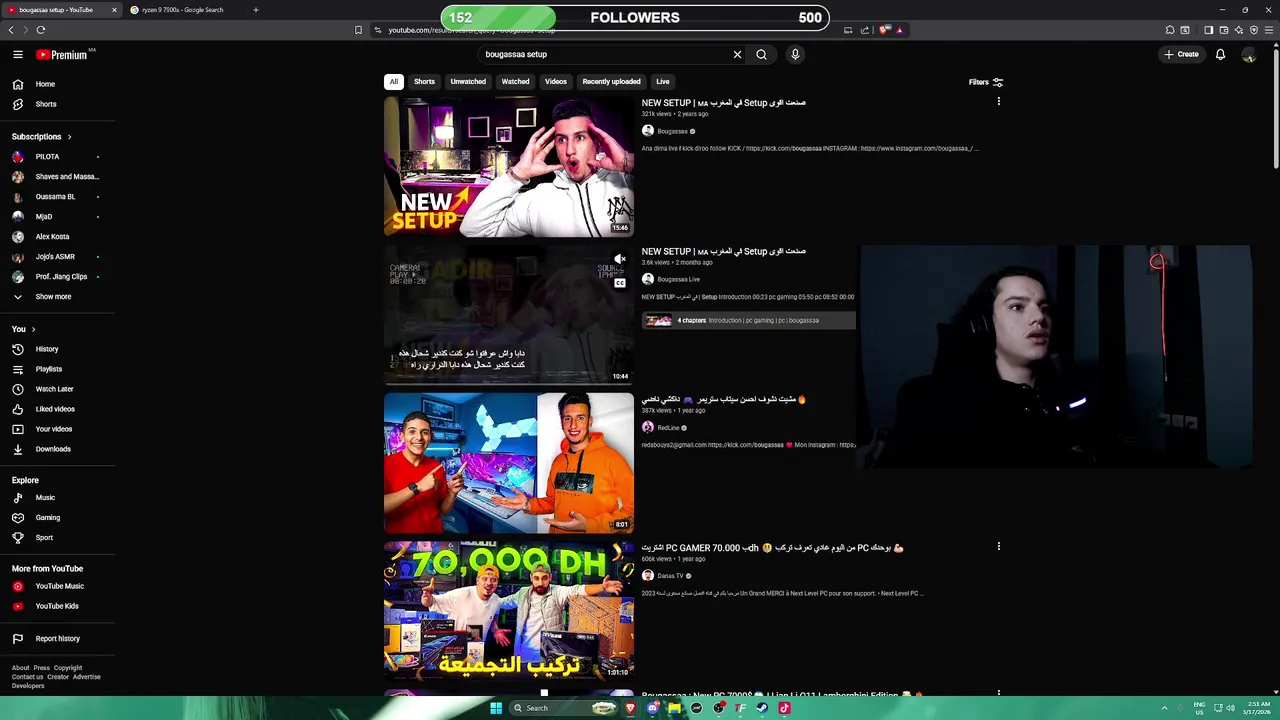Toggle captions on the previewing video

click(x=620, y=283)
